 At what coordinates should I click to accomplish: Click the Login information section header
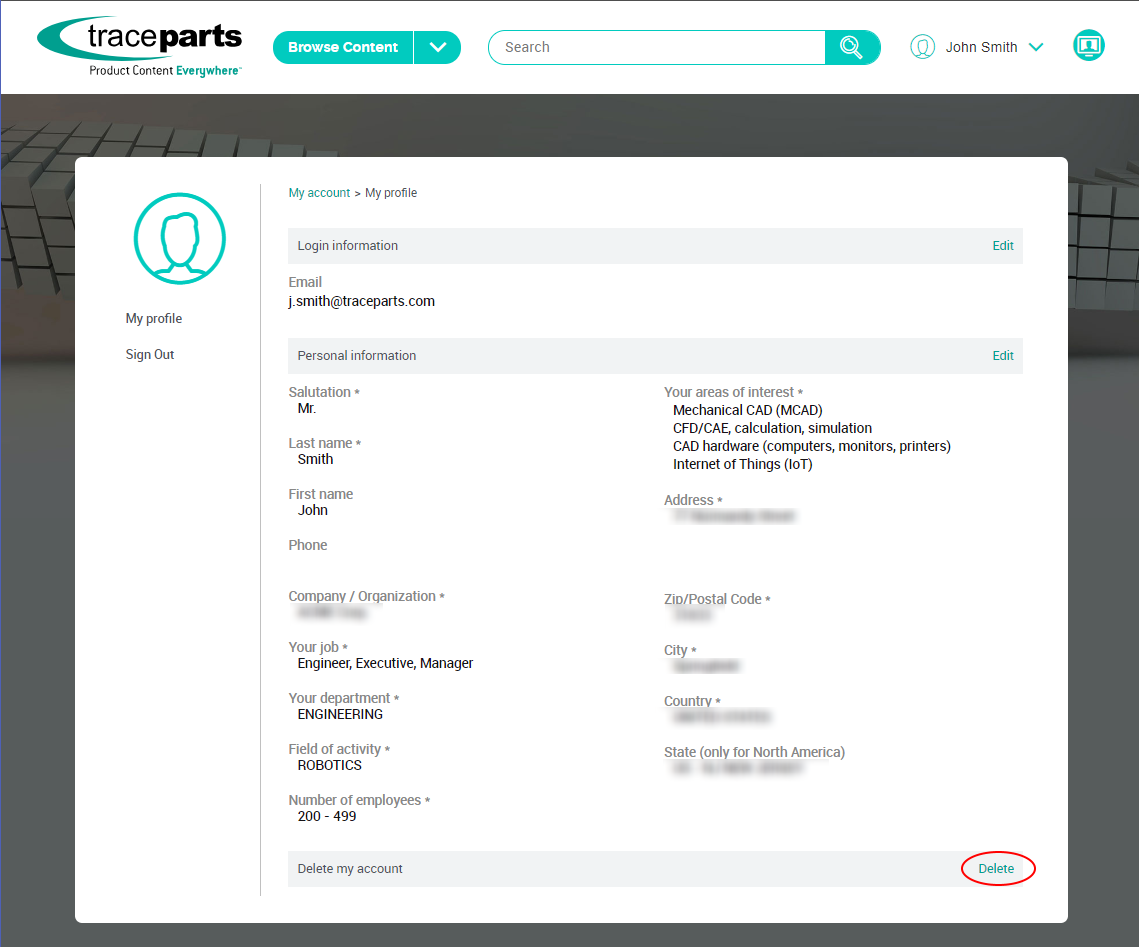pyautogui.click(x=347, y=246)
